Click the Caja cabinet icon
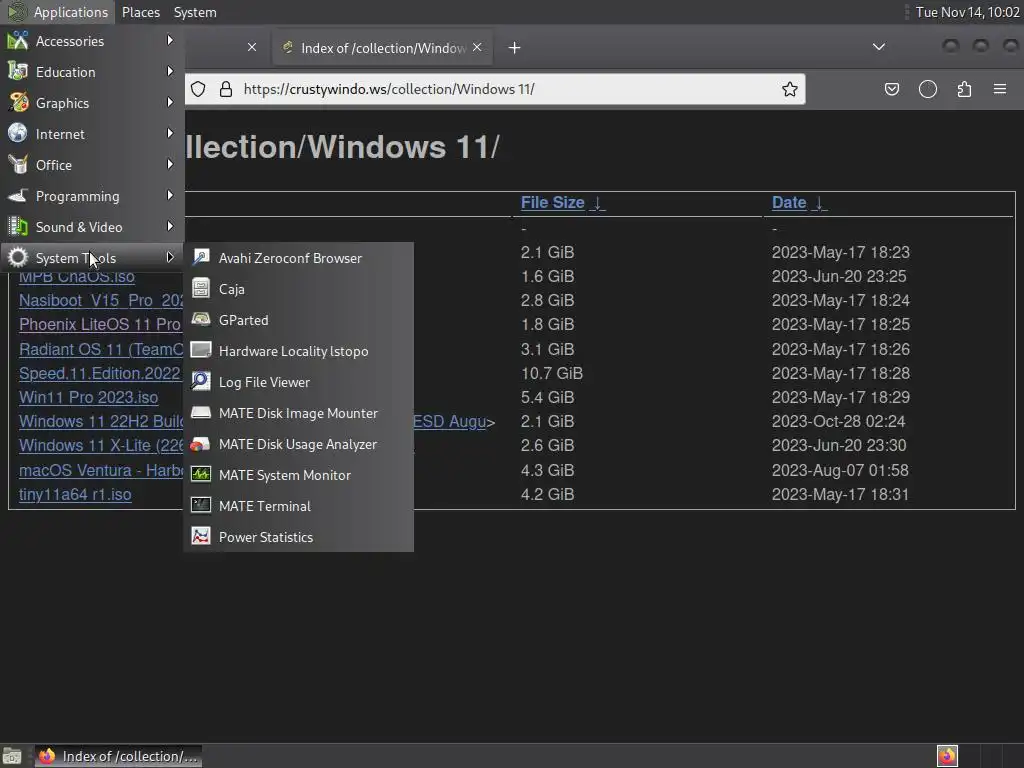The height and width of the screenshot is (768, 1024). click(200, 288)
